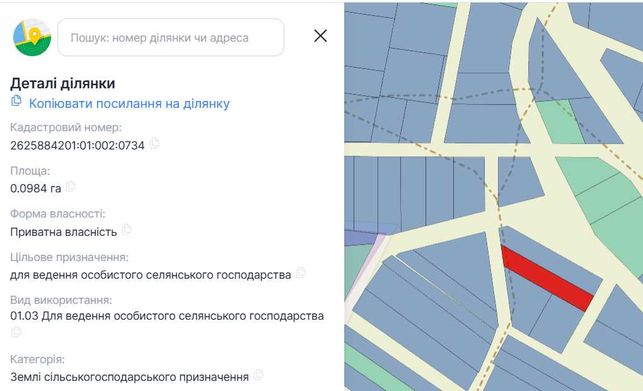Copy the cadastral number 2625884201:01:002:0734
This screenshot has height=391, width=643.
coord(154,144)
